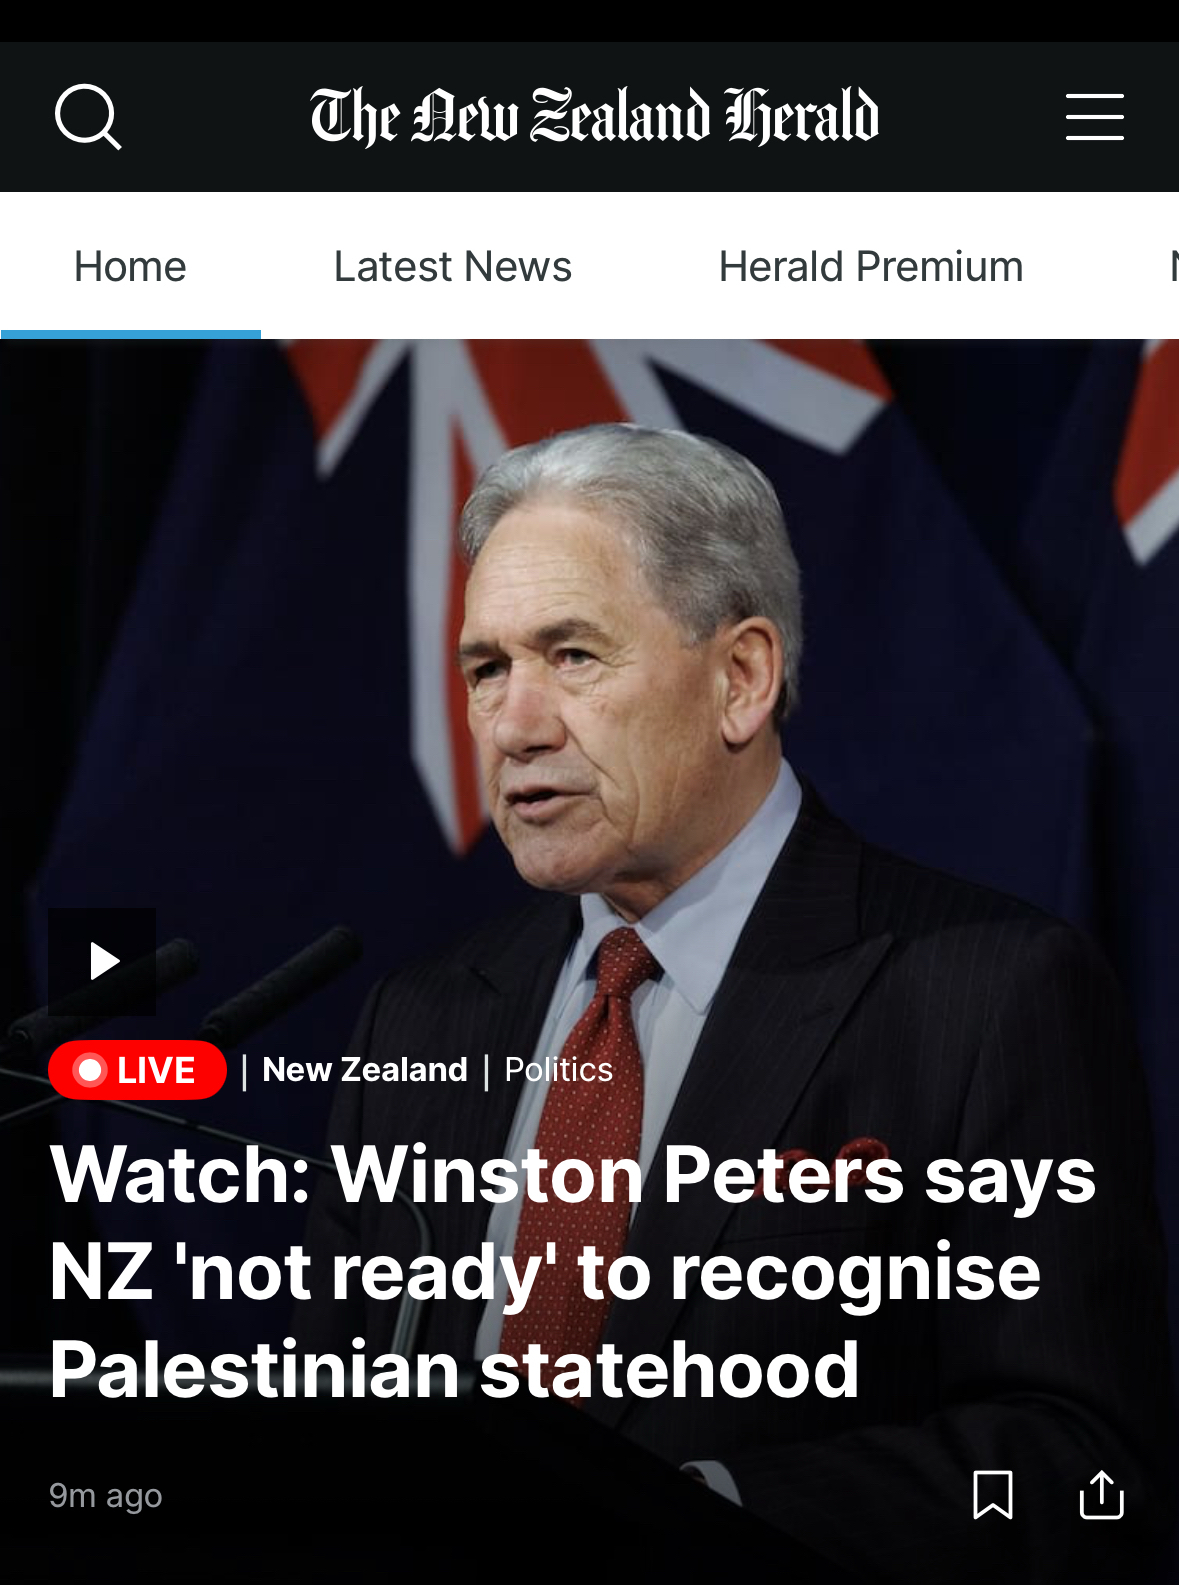The height and width of the screenshot is (1585, 1179).
Task: Share the article using the share icon
Action: click(1101, 1495)
